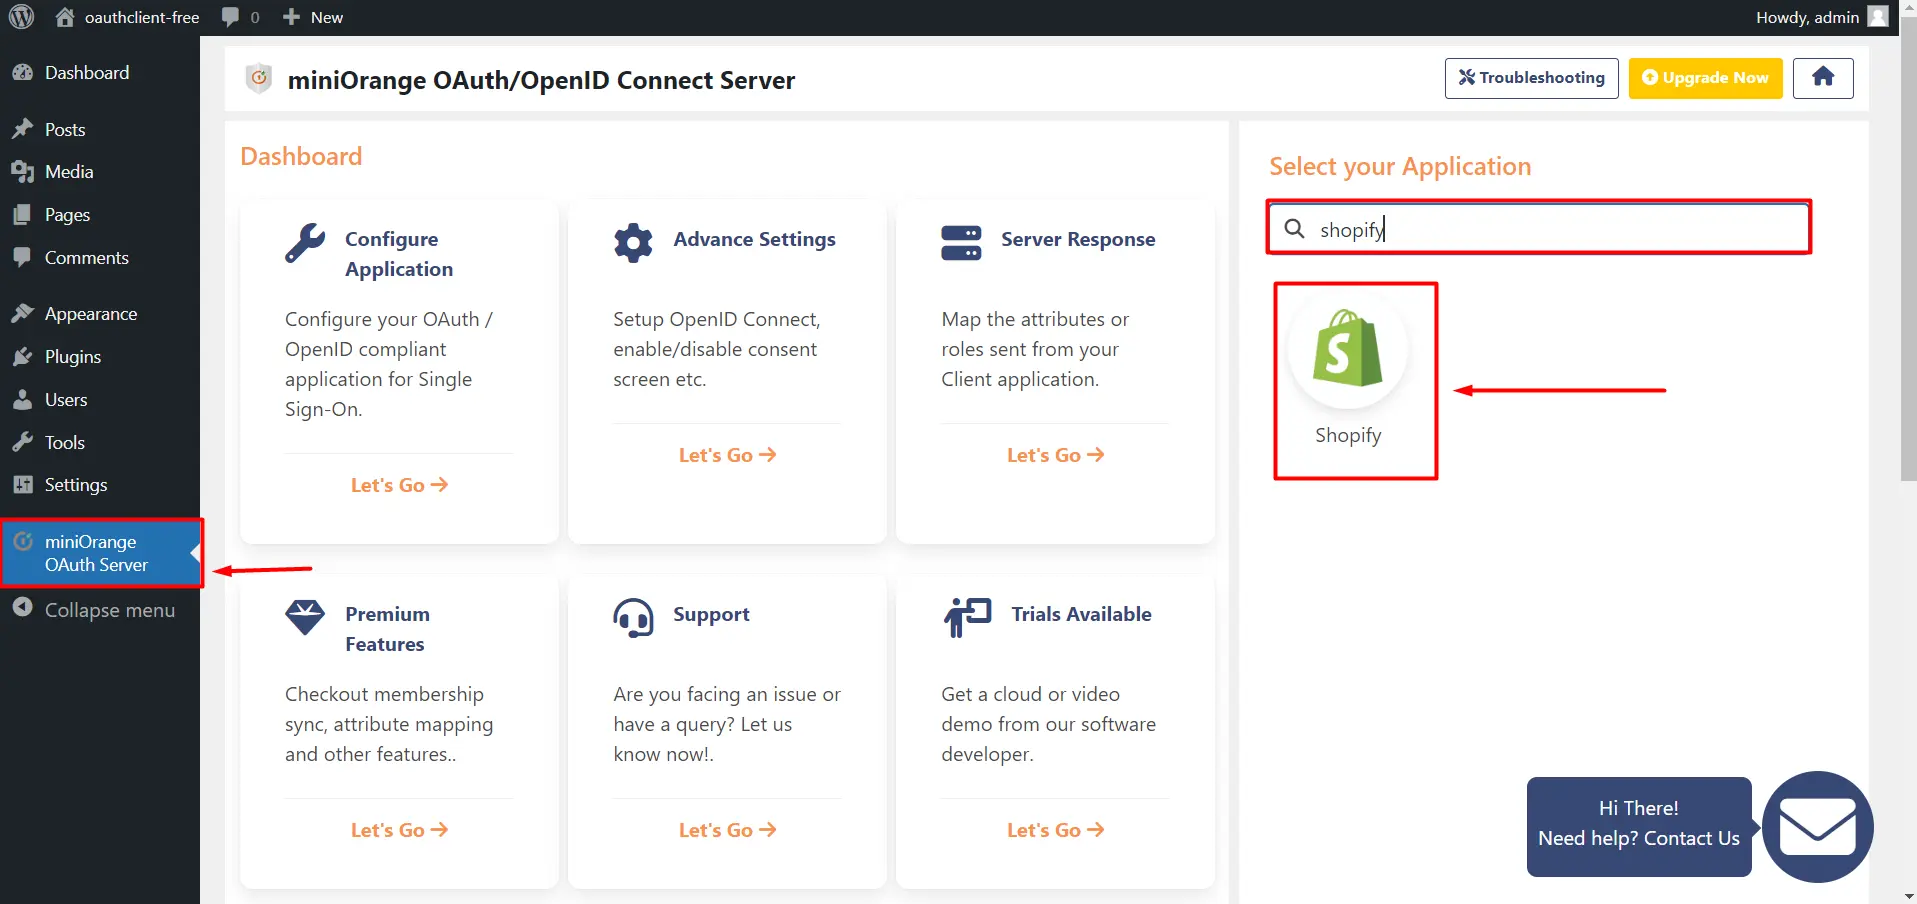Open the Contact Us mail chat button
Image resolution: width=1917 pixels, height=904 pixels.
pyautogui.click(x=1817, y=827)
